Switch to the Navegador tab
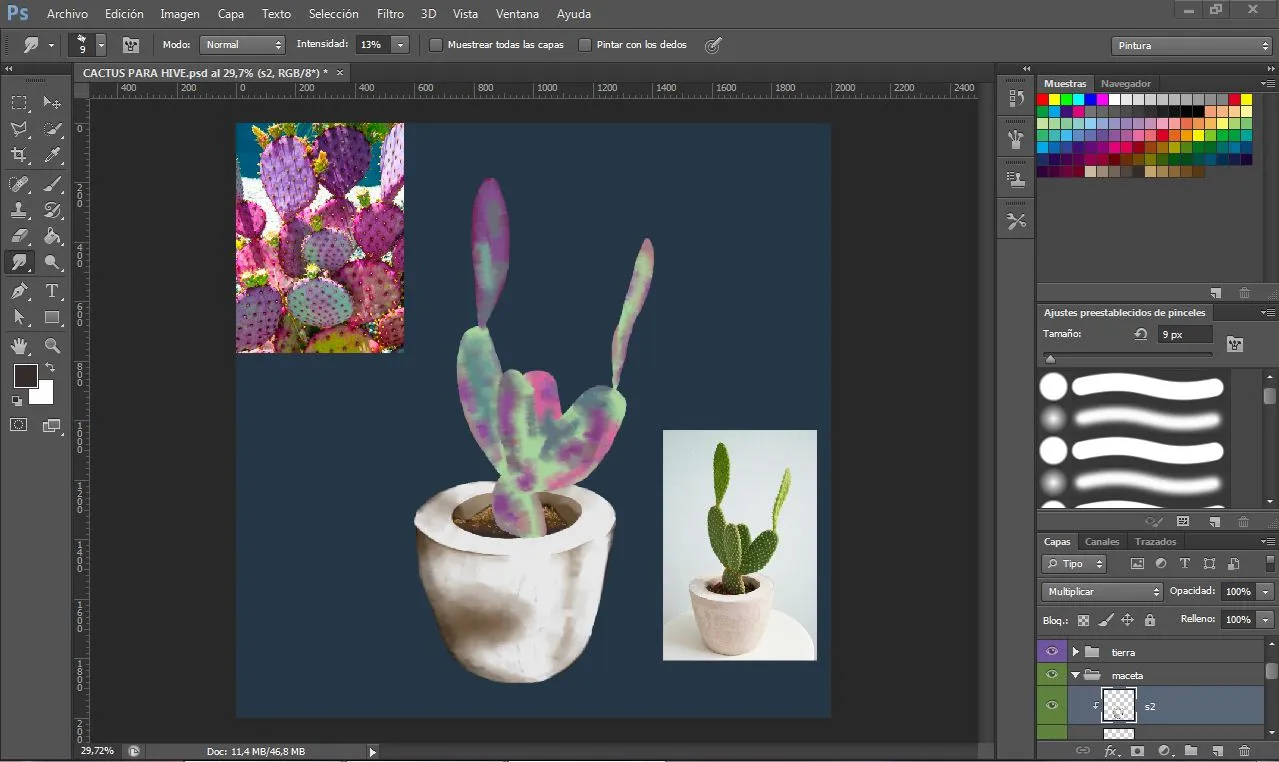Viewport: 1279px width, 762px height. tap(1126, 83)
